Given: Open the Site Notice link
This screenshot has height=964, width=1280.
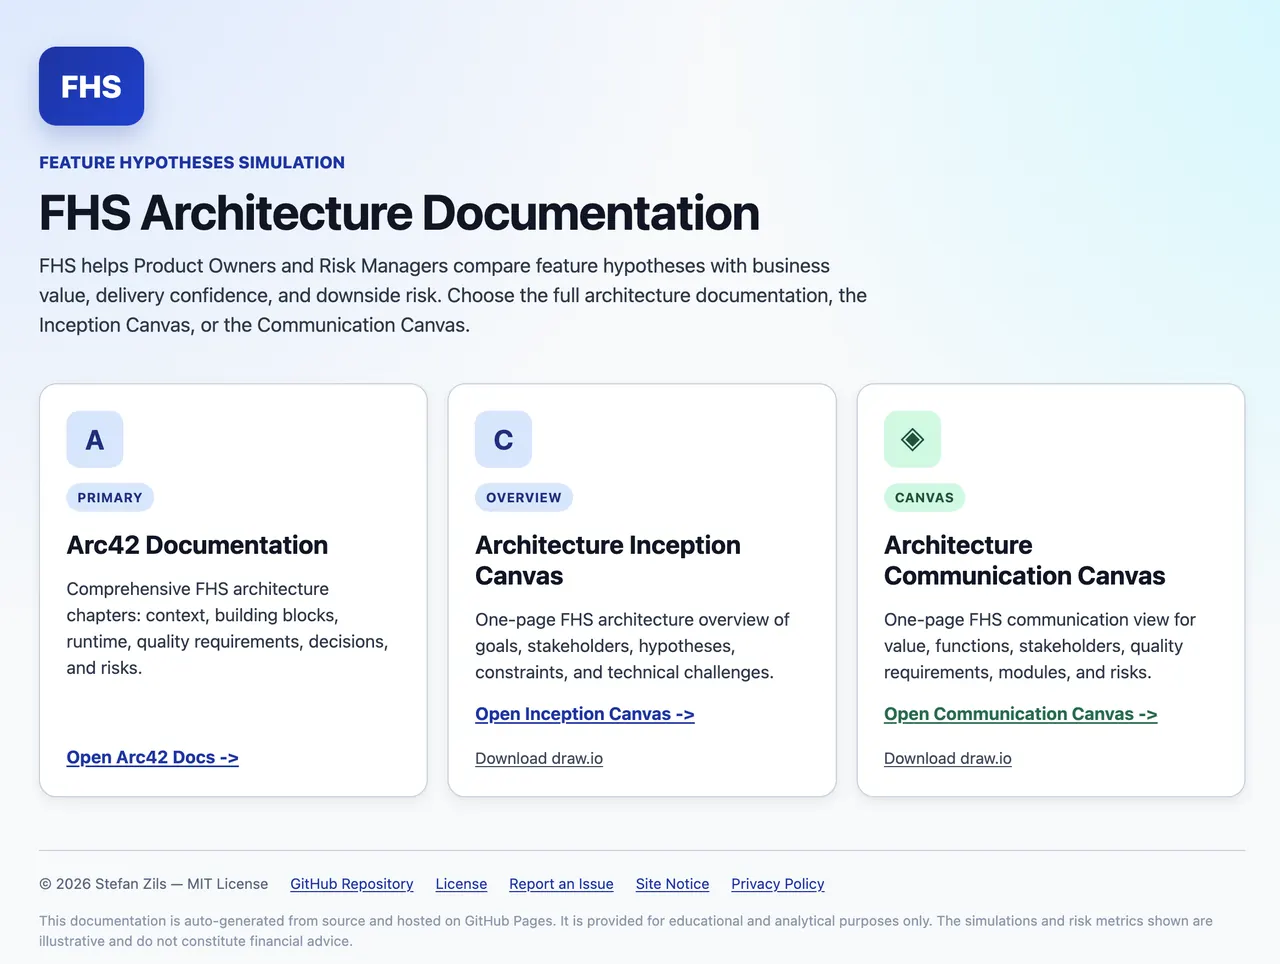Looking at the screenshot, I should pos(672,884).
